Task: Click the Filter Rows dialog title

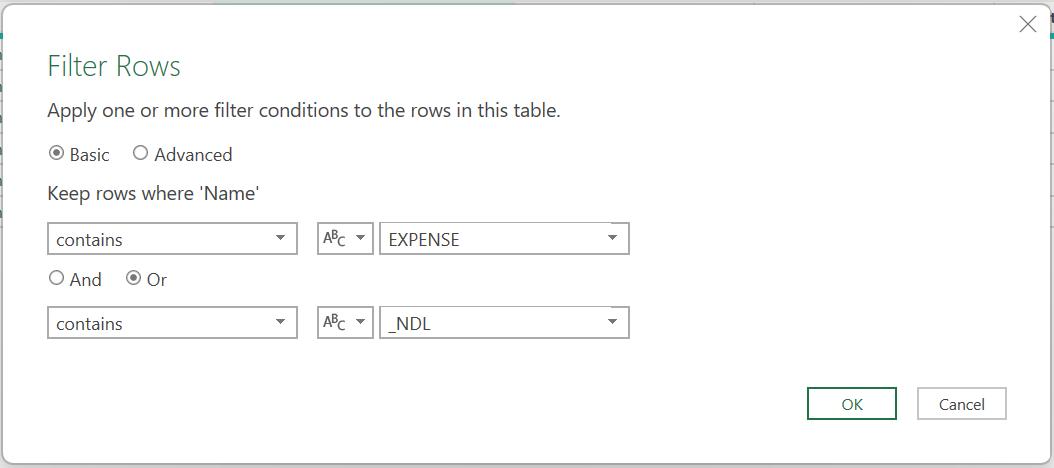Action: [x=114, y=67]
